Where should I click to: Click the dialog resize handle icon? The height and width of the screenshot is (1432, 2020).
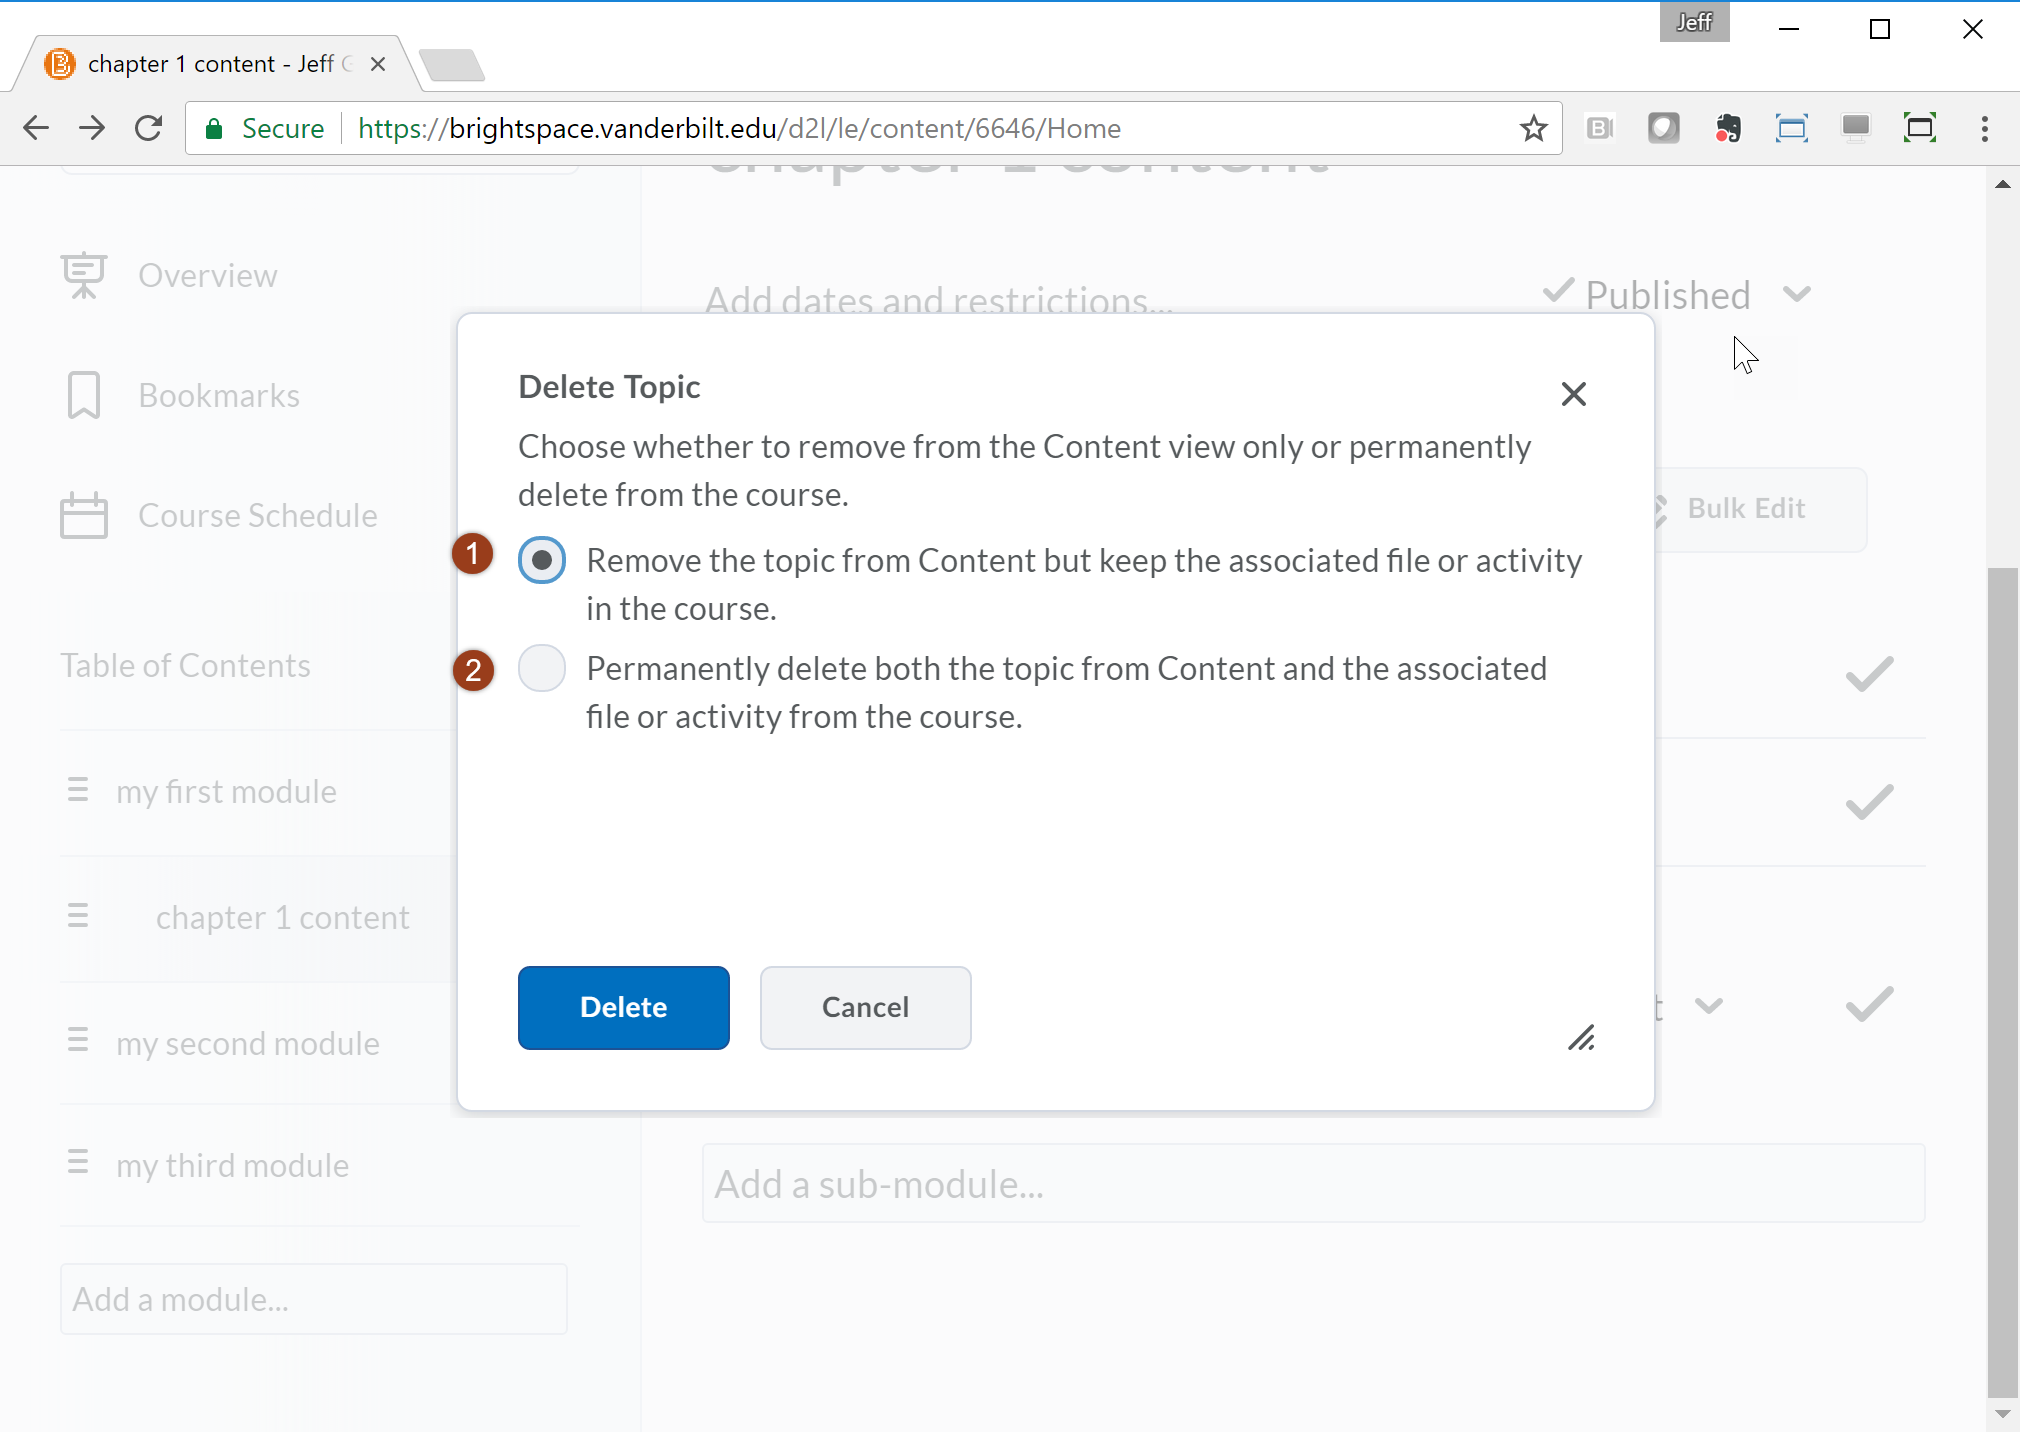[x=1582, y=1038]
